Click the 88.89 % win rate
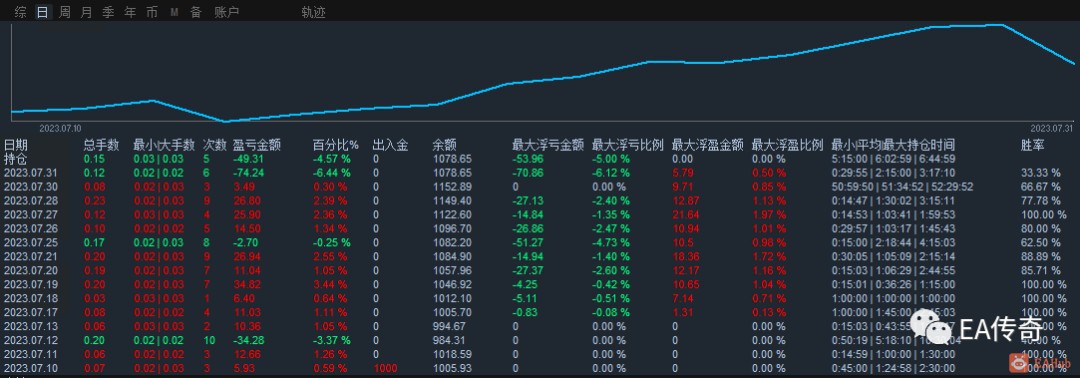 click(x=1041, y=257)
